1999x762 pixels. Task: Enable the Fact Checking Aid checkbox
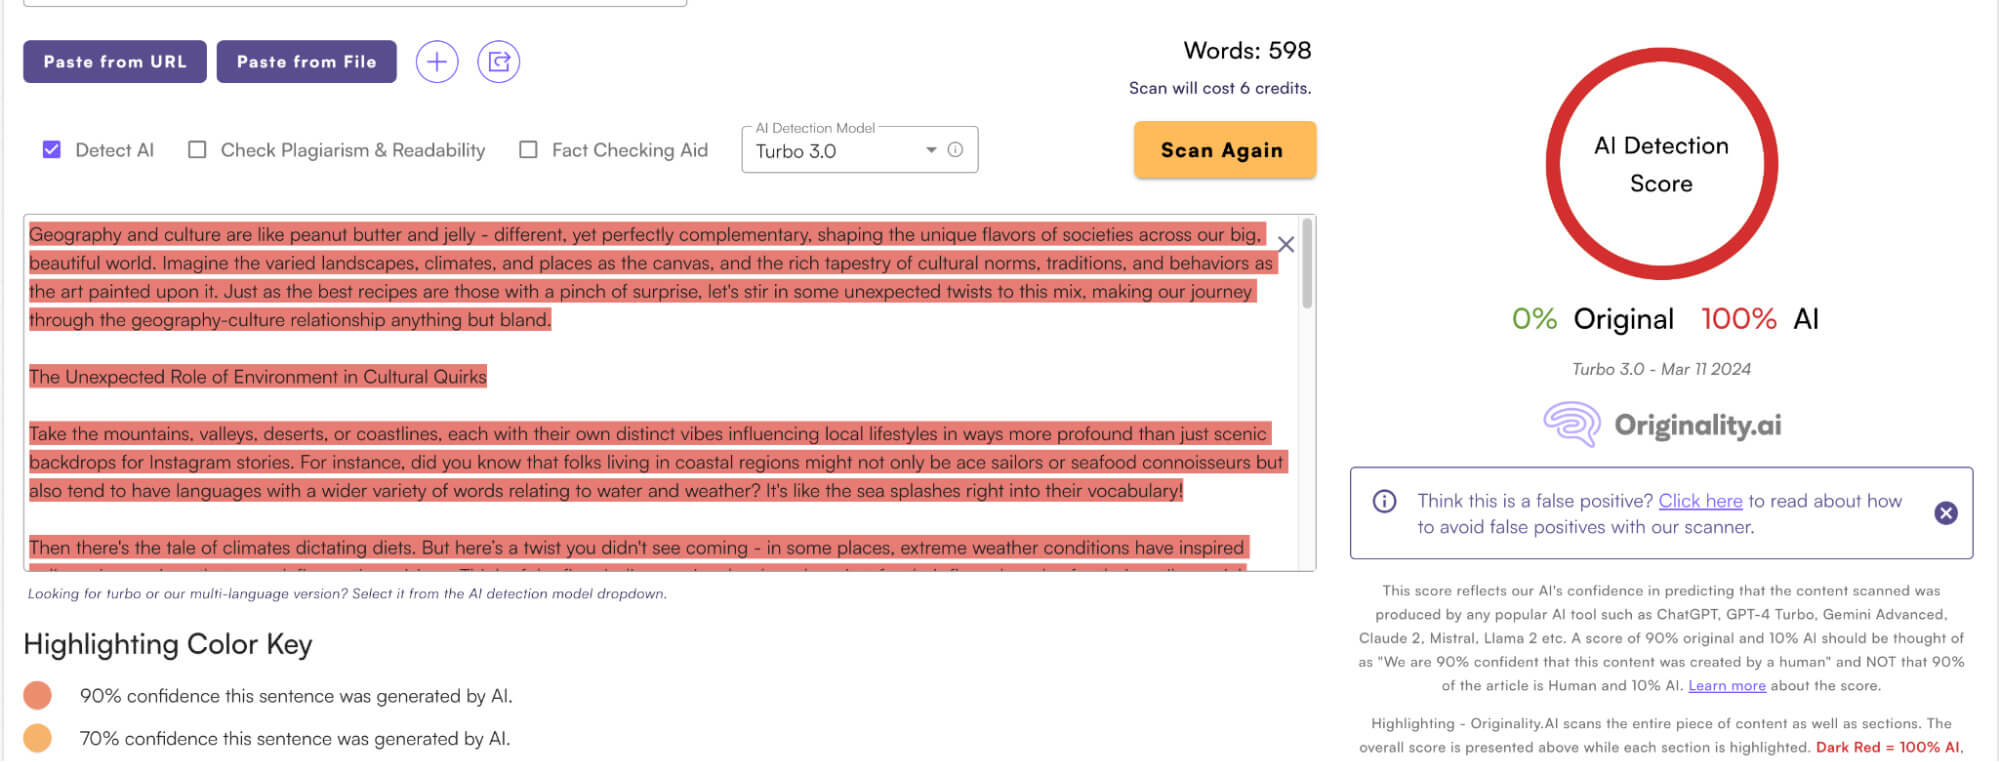click(528, 150)
